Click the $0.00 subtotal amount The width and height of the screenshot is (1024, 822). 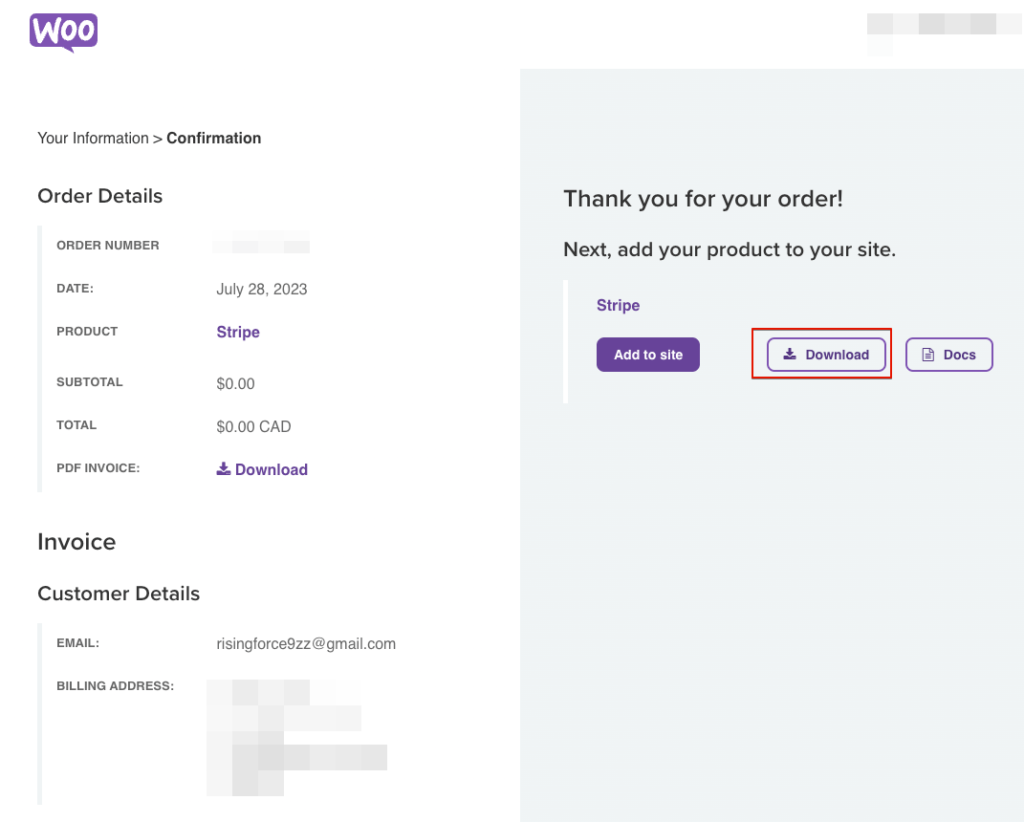pyautogui.click(x=236, y=383)
